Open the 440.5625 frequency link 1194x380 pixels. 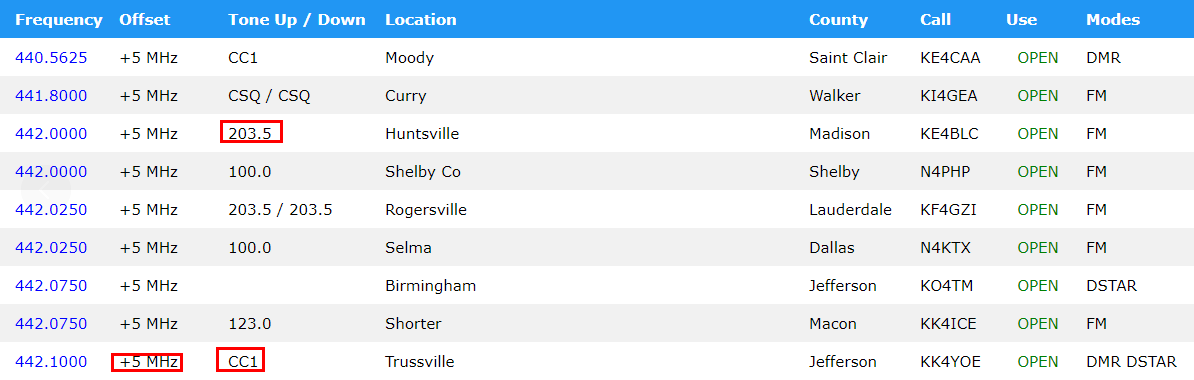coord(51,57)
